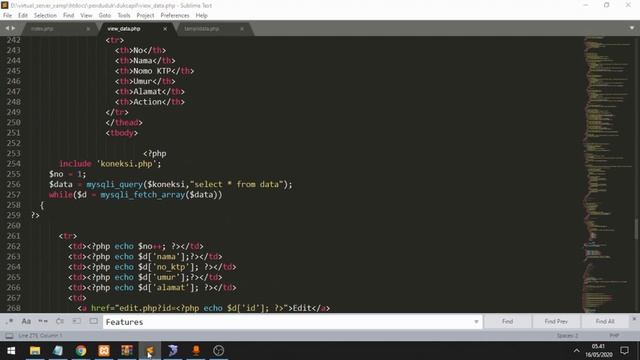
Task: Click the Find Prev button
Action: [x=556, y=322]
